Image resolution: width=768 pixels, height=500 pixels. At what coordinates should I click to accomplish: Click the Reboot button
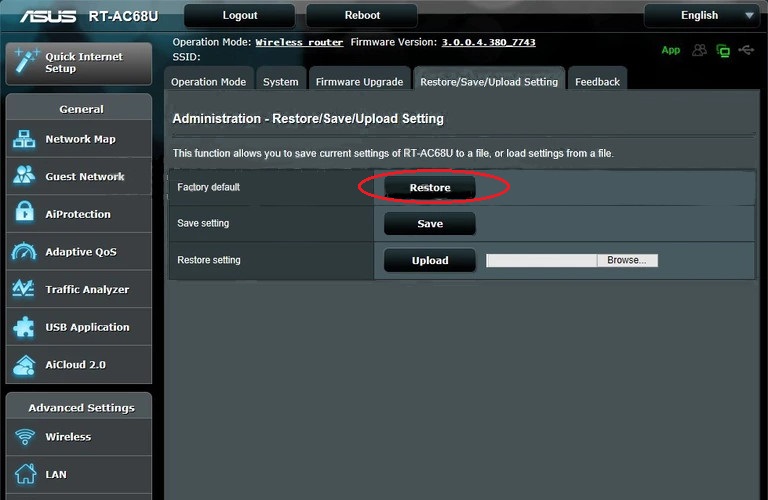362,16
